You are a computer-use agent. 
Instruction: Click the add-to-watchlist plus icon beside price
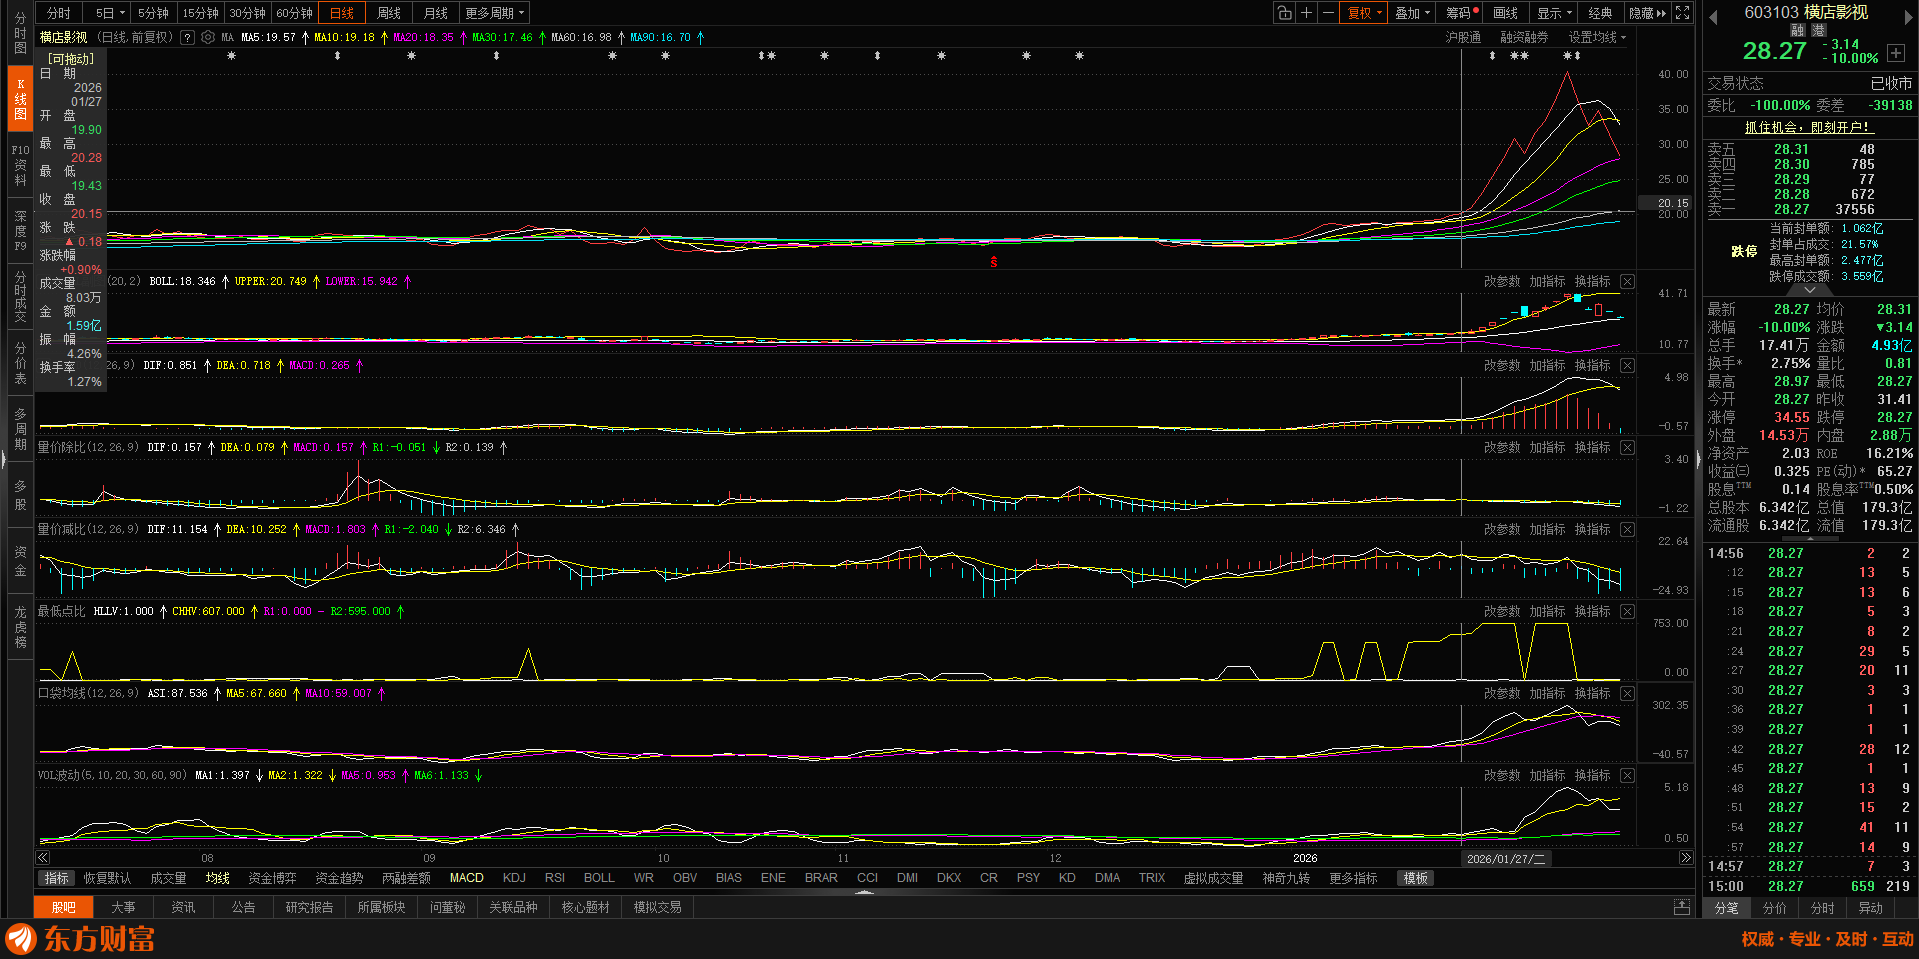[1896, 53]
